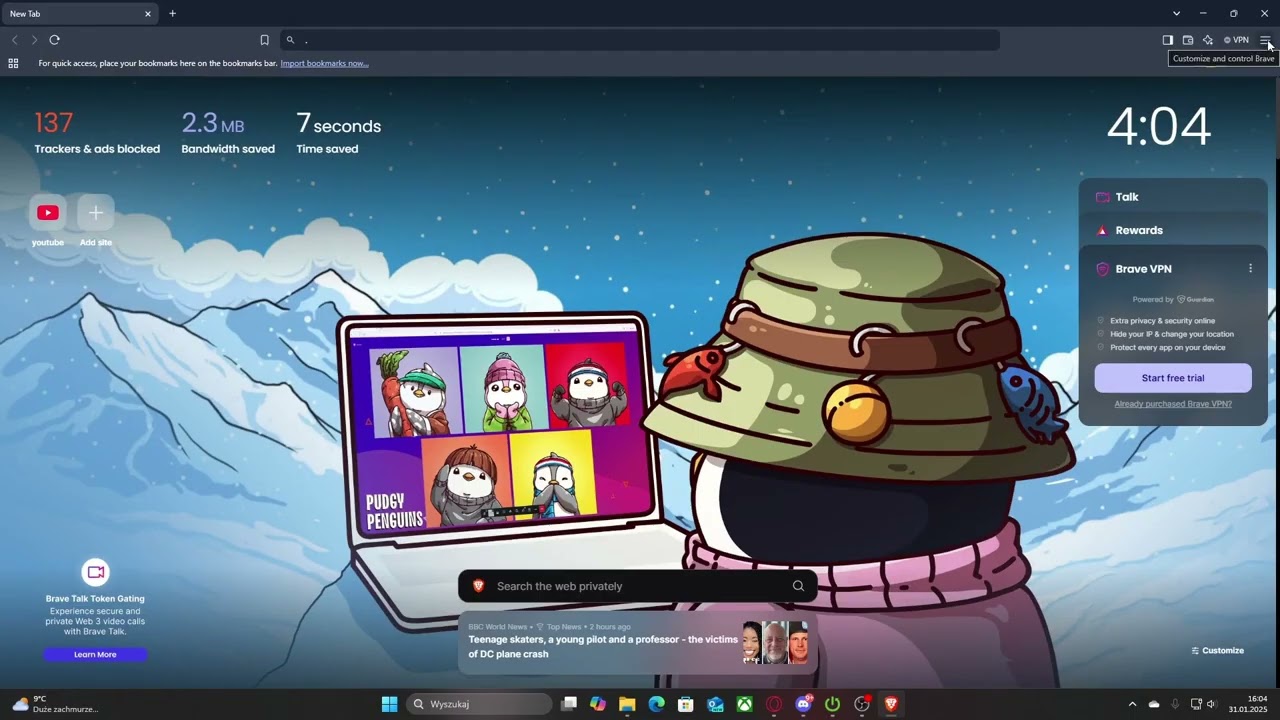
Task: Open a new tab with plus
Action: tap(172, 14)
